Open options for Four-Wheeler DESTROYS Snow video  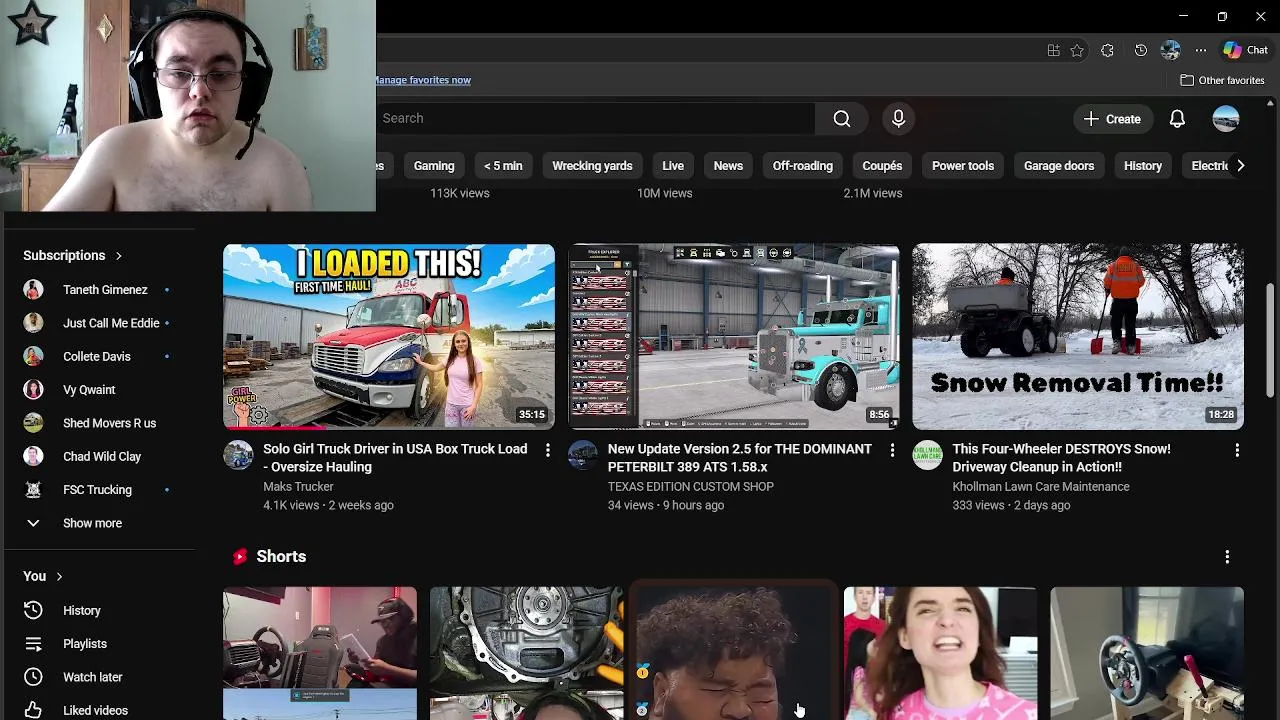(1237, 451)
